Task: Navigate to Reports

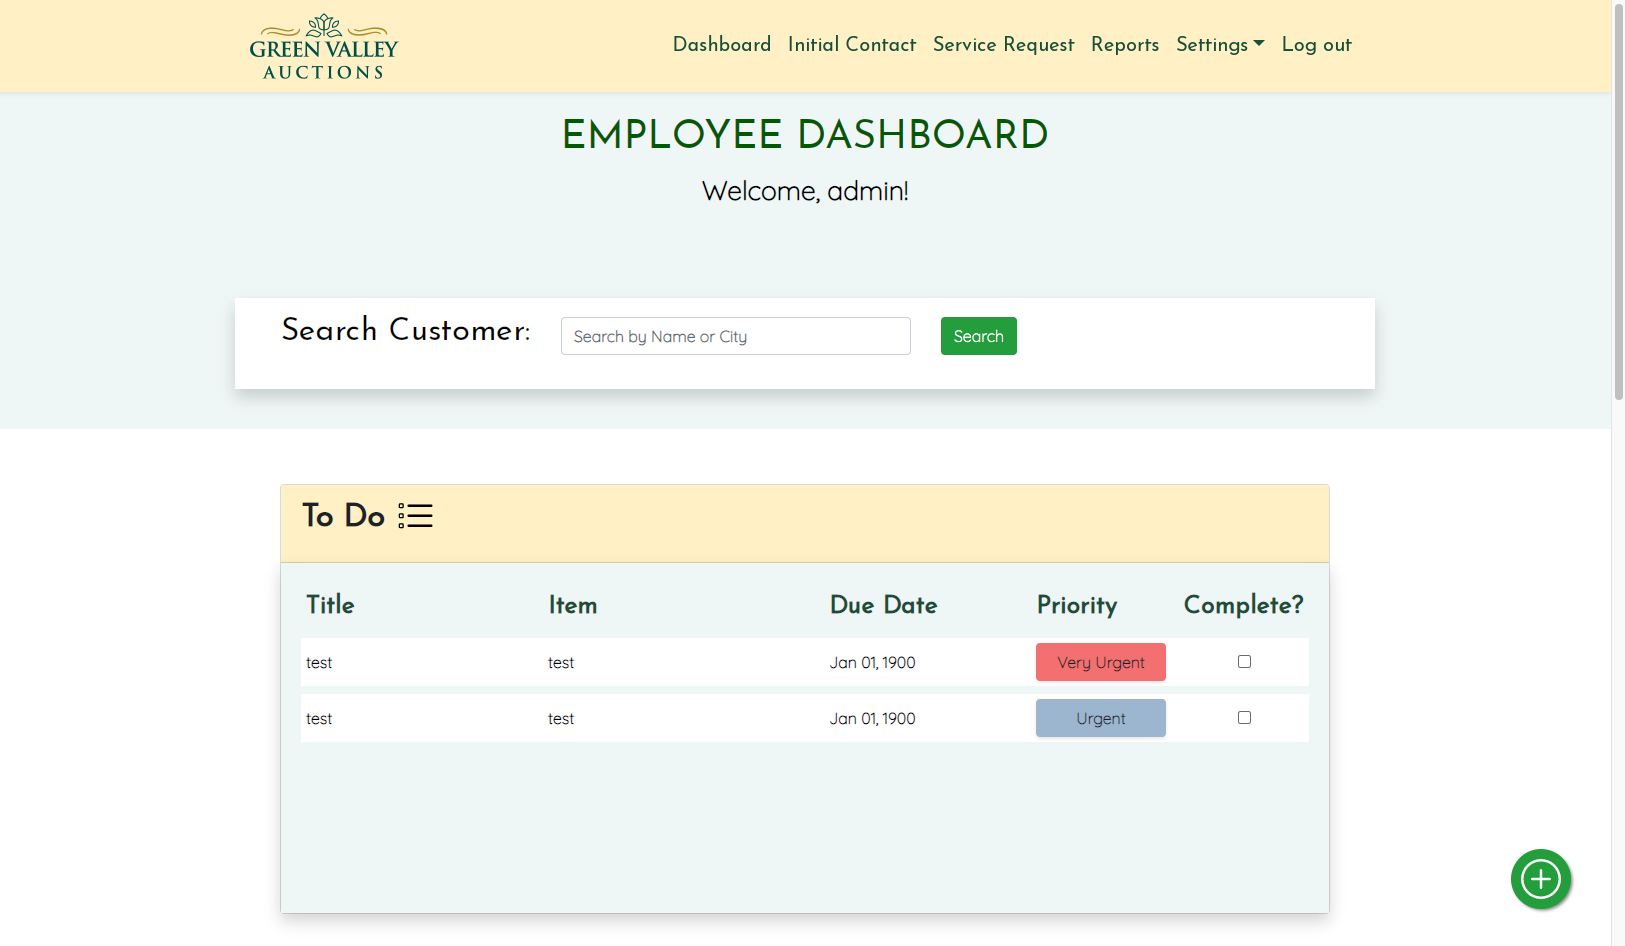Action: [1124, 45]
